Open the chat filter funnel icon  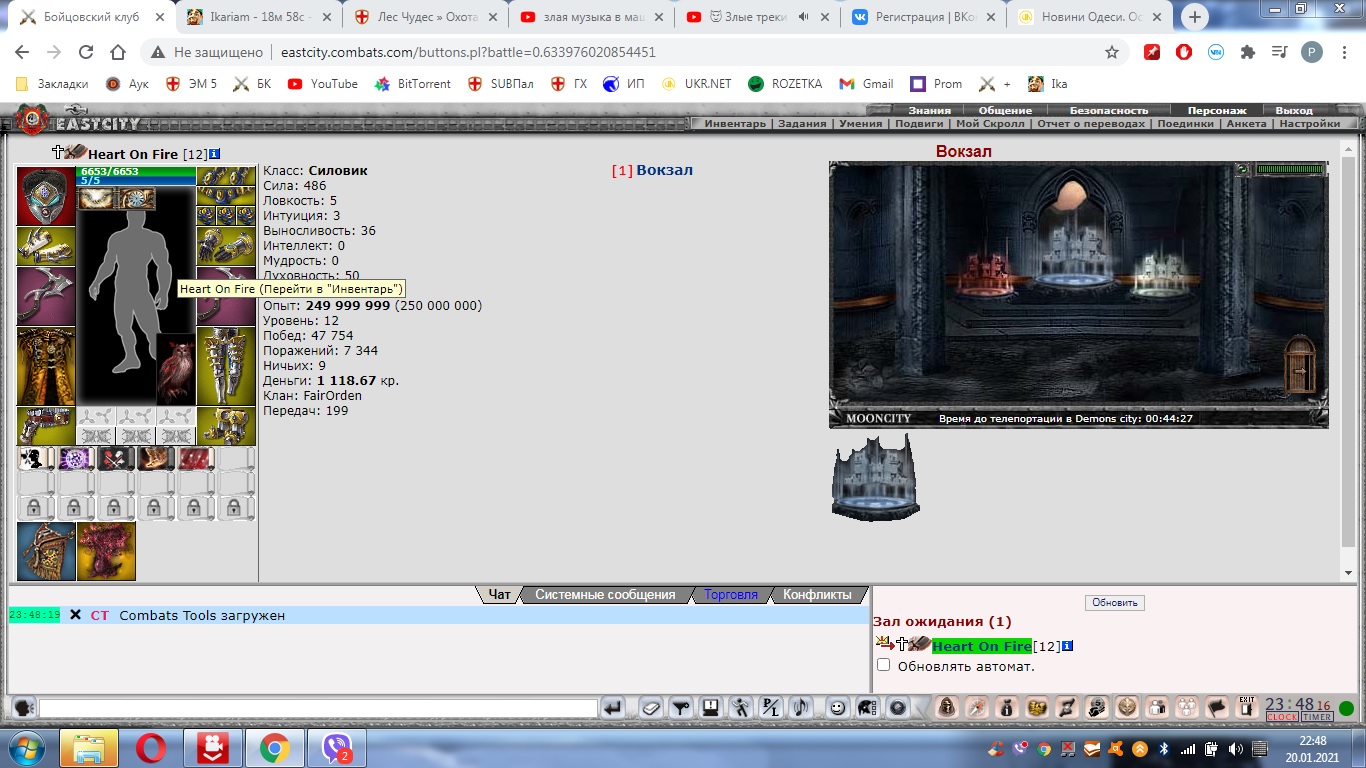tap(681, 708)
